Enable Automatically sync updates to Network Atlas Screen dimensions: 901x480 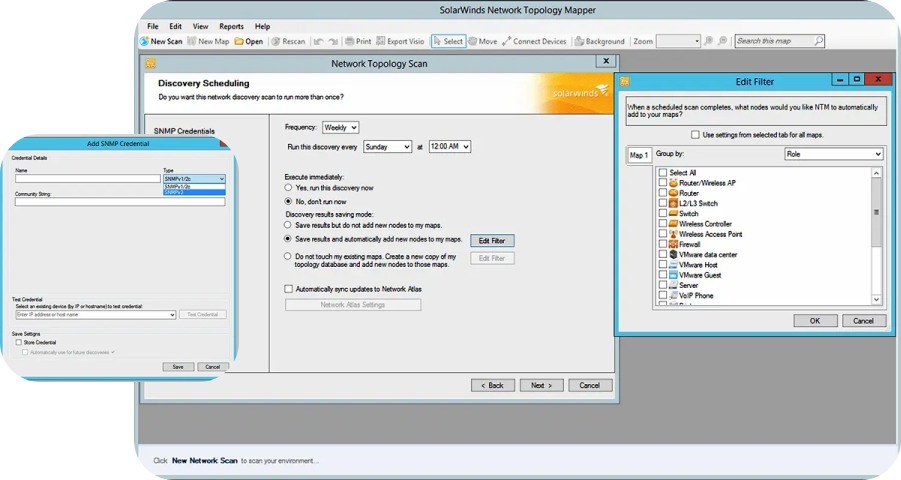coord(288,289)
